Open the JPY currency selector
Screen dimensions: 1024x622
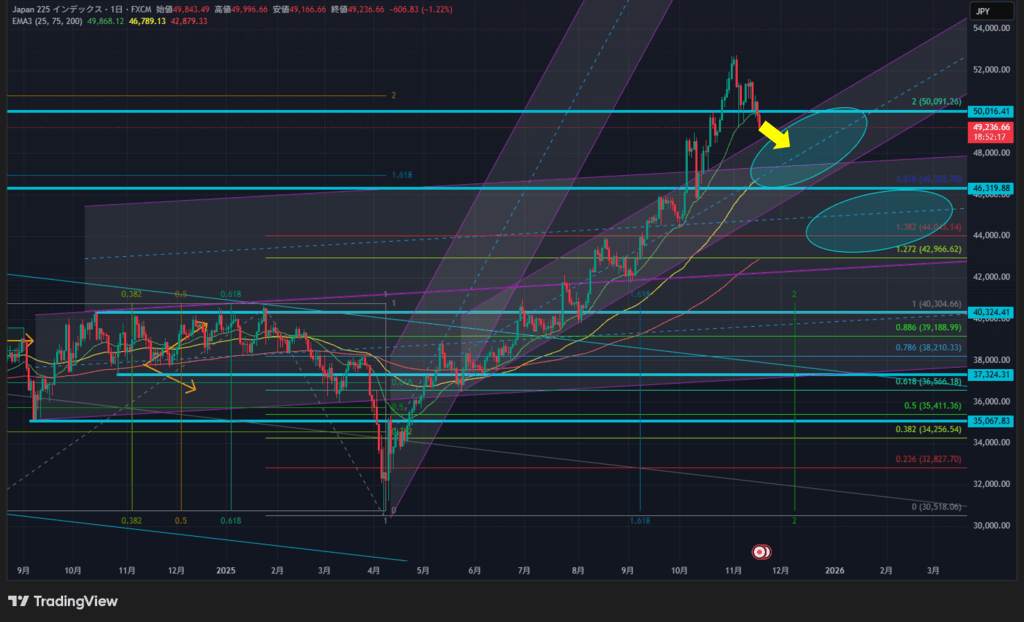(984, 11)
